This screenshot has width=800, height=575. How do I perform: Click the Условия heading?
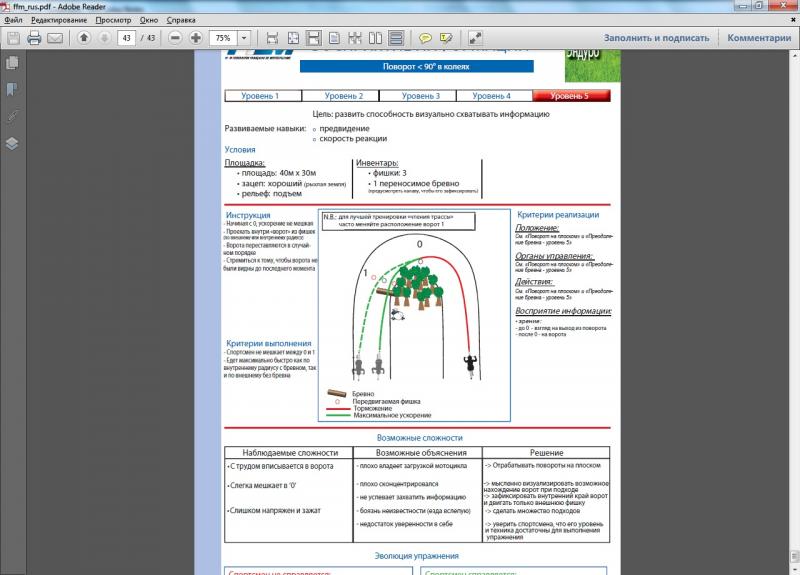[240, 149]
